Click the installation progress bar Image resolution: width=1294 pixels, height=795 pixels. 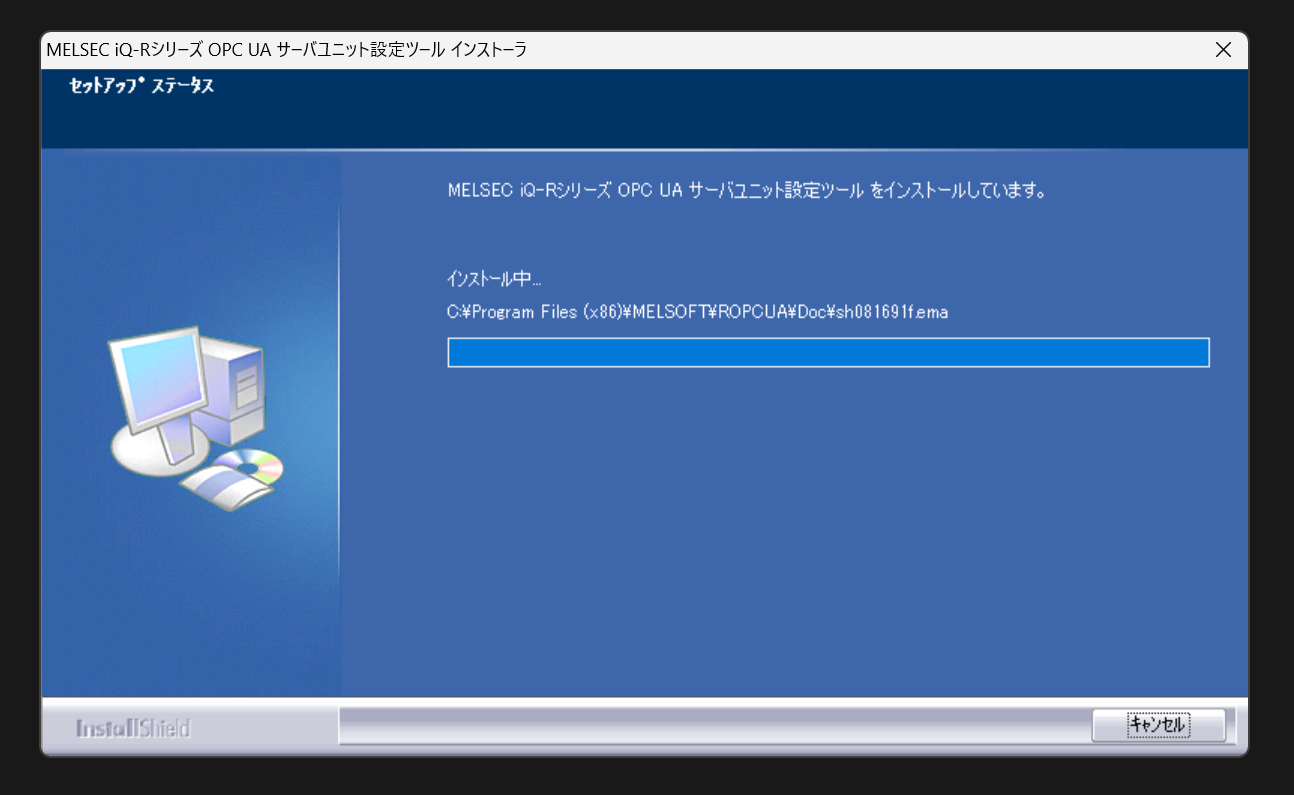(x=828, y=353)
